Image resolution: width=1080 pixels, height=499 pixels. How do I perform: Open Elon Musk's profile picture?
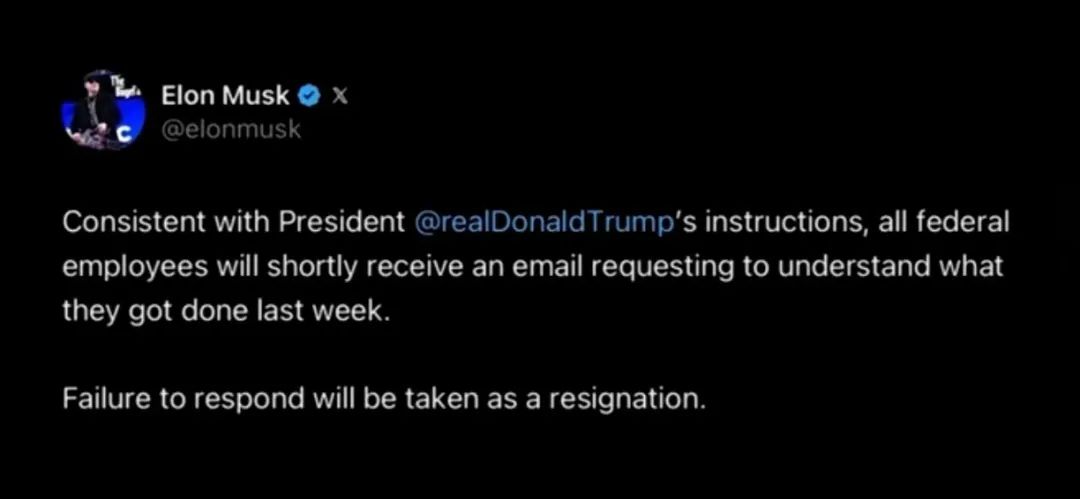(101, 111)
